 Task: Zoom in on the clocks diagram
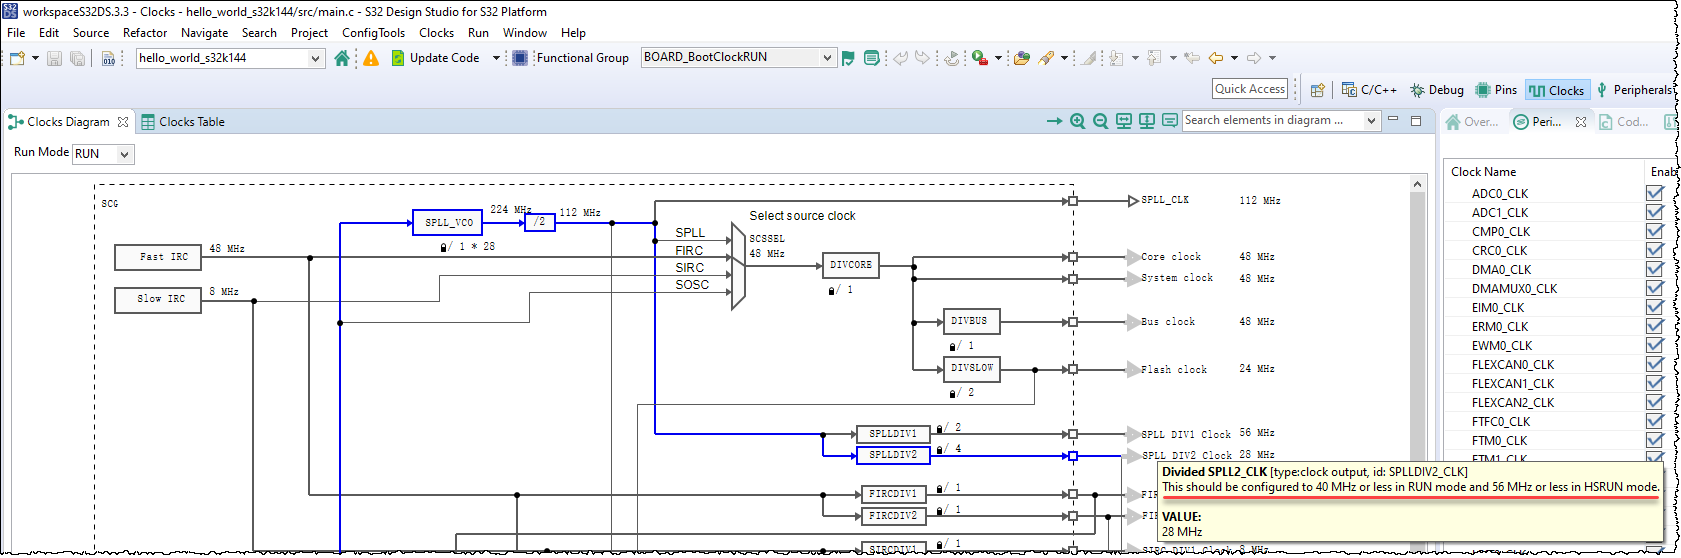pos(1077,121)
